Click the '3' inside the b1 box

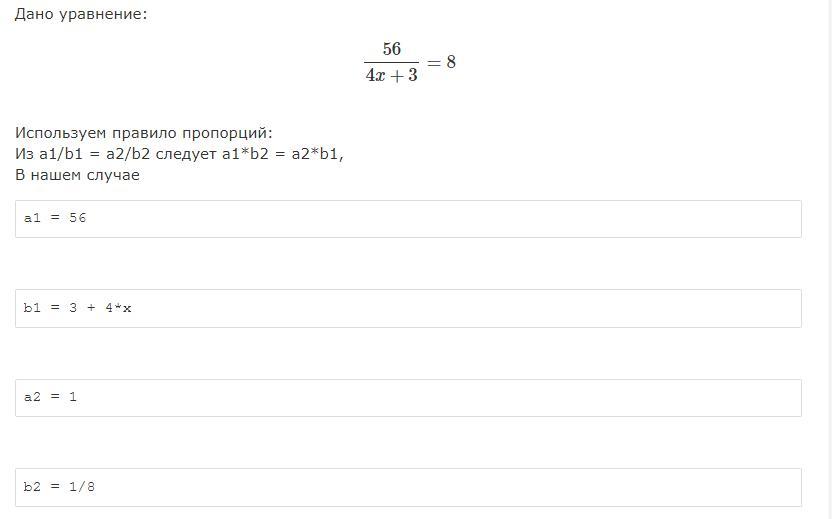pyautogui.click(x=73, y=308)
